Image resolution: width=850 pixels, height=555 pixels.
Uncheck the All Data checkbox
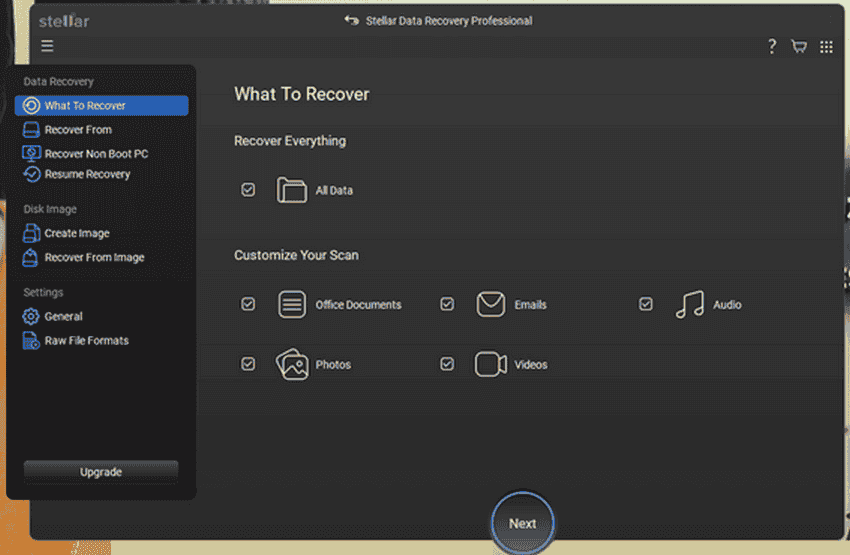tap(248, 190)
